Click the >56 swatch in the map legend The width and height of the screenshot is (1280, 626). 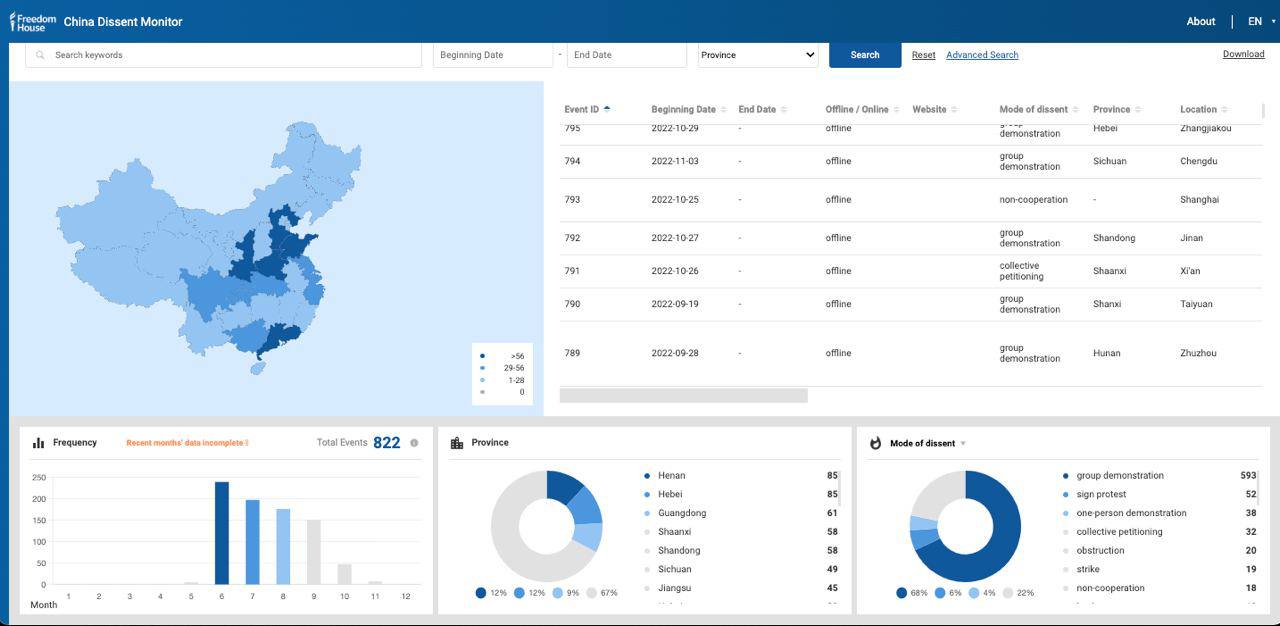click(x=482, y=356)
